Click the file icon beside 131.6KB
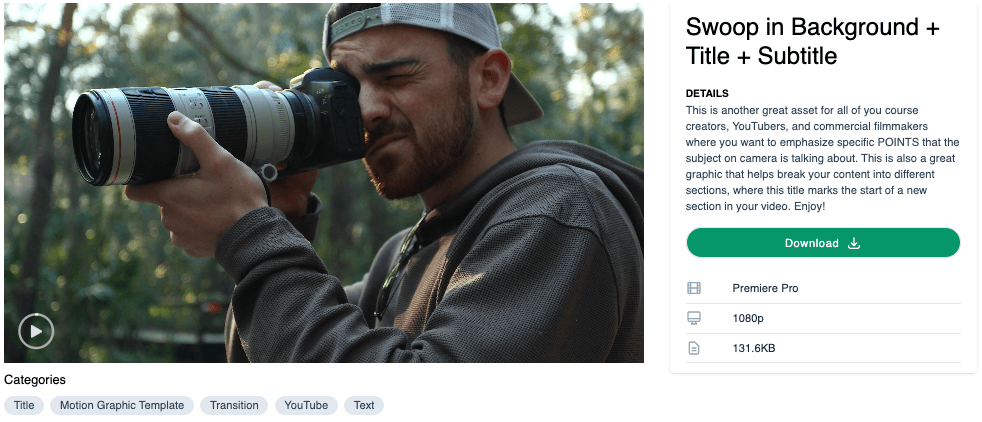982x422 pixels. [694, 348]
